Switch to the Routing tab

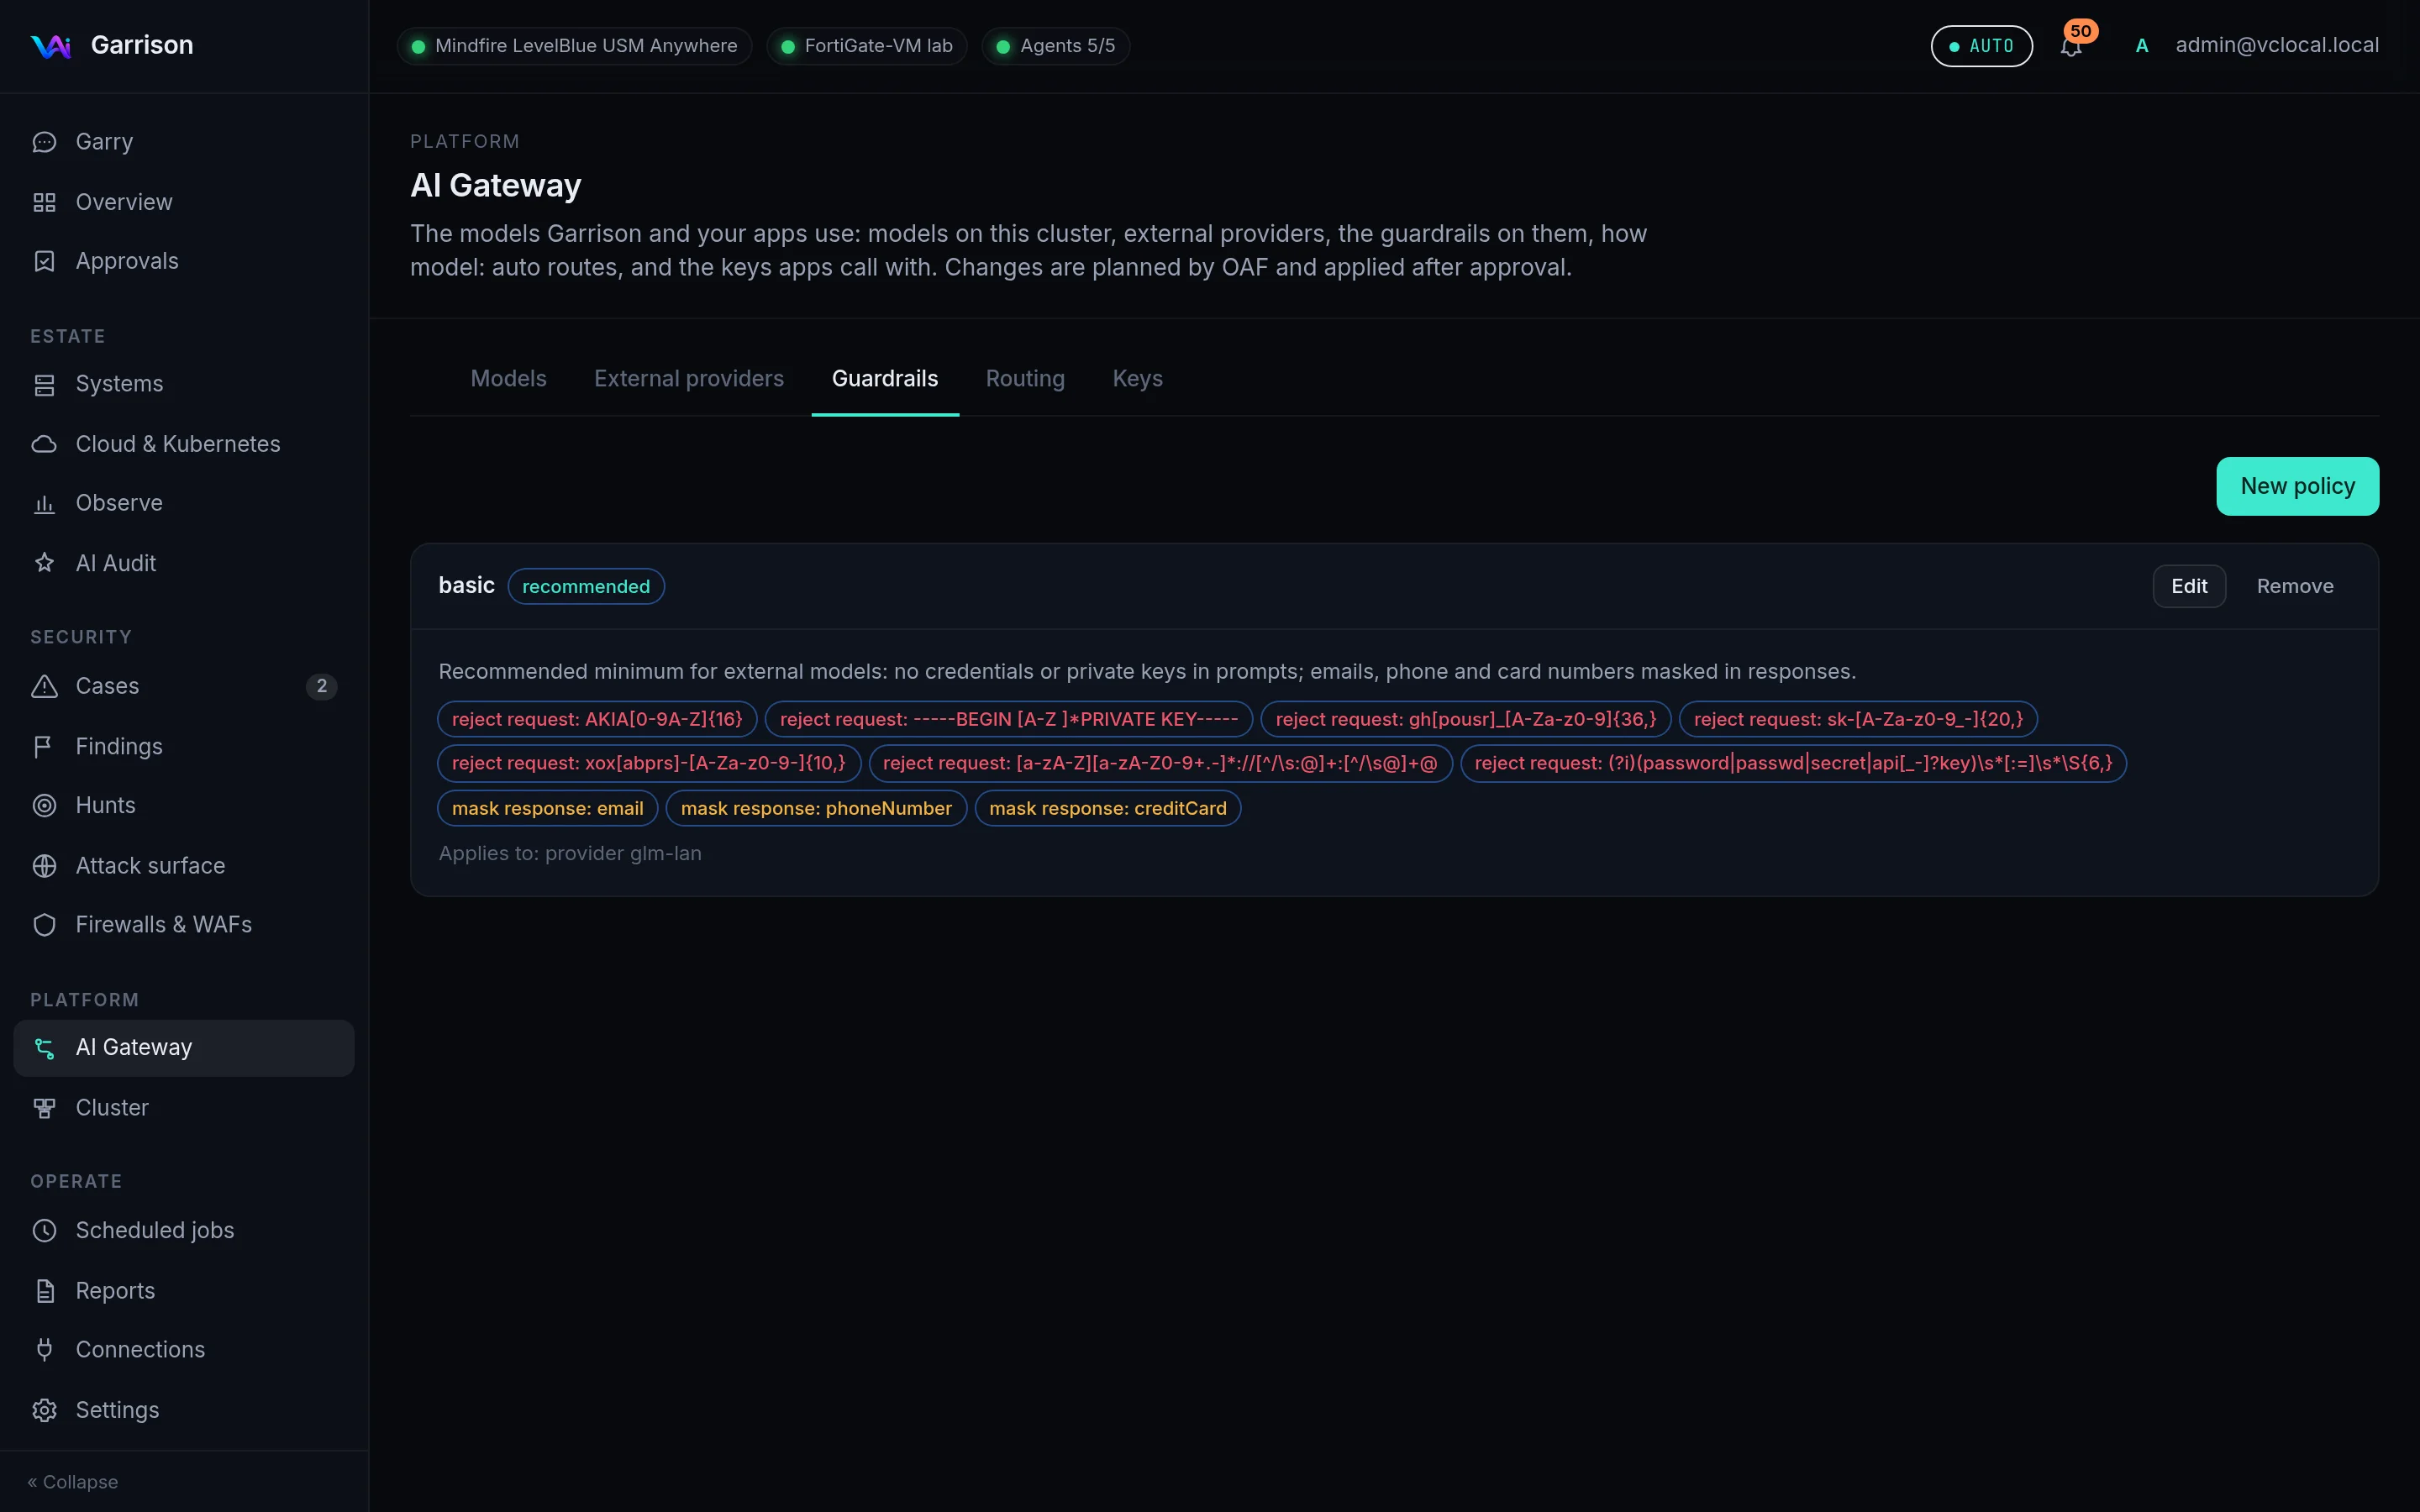coord(1025,379)
